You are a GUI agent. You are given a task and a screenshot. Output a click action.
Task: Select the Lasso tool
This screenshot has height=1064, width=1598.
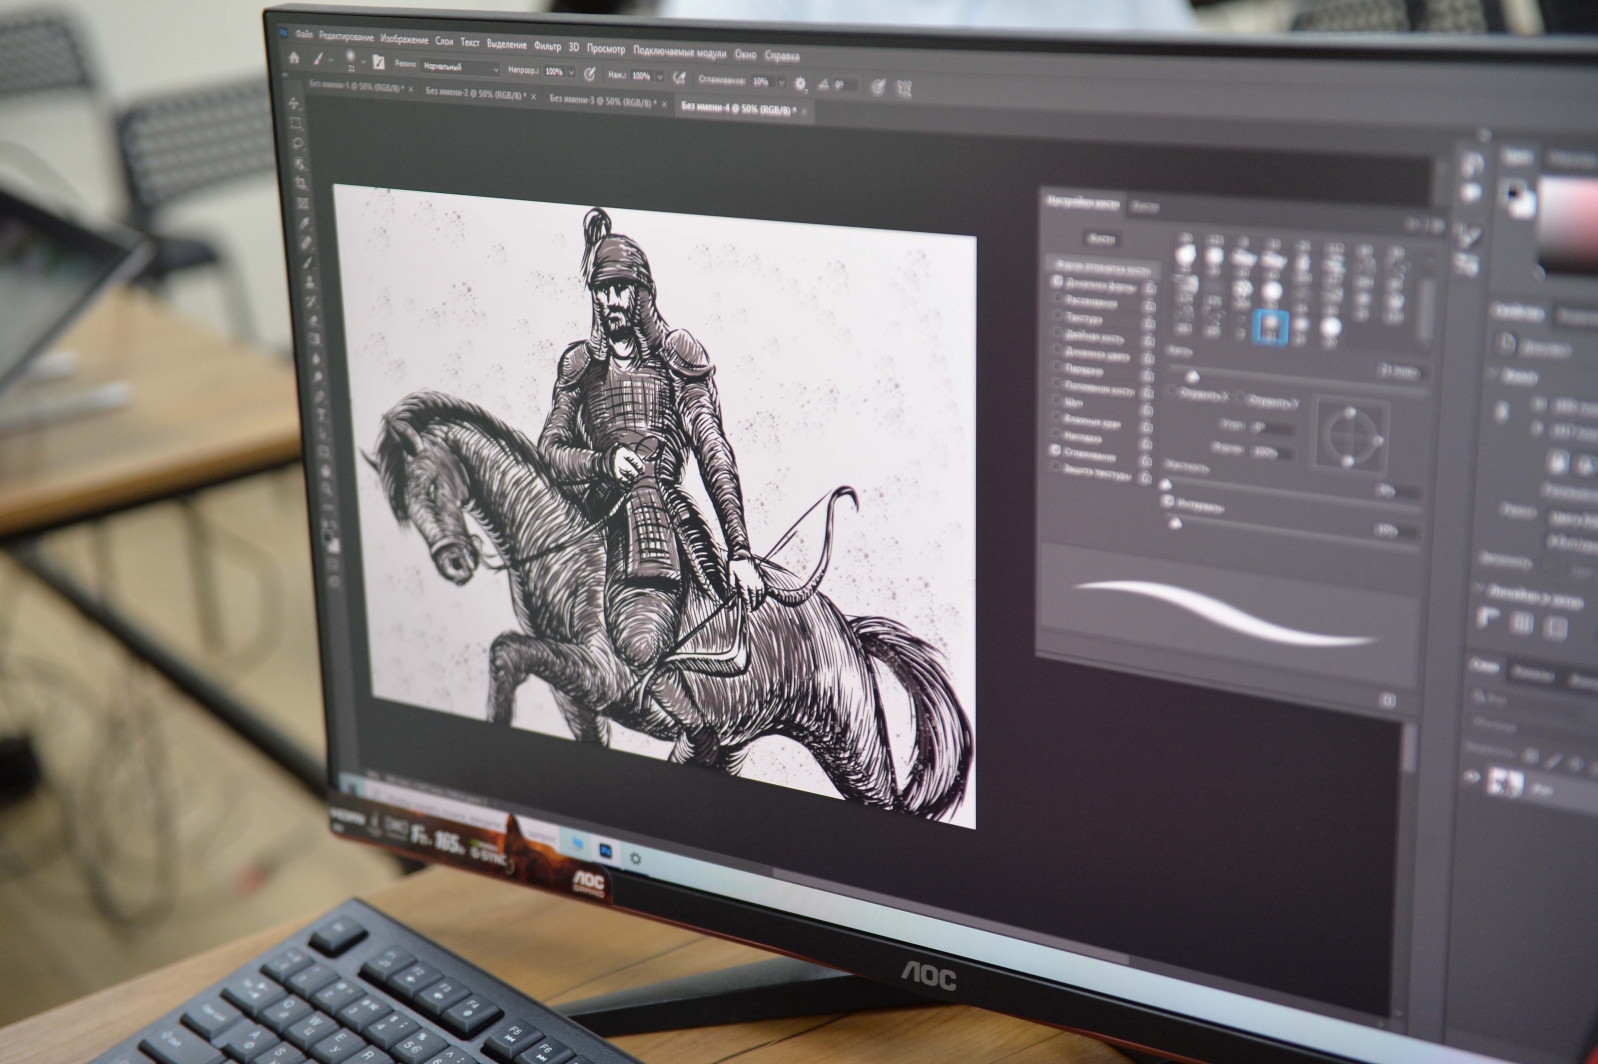[298, 144]
